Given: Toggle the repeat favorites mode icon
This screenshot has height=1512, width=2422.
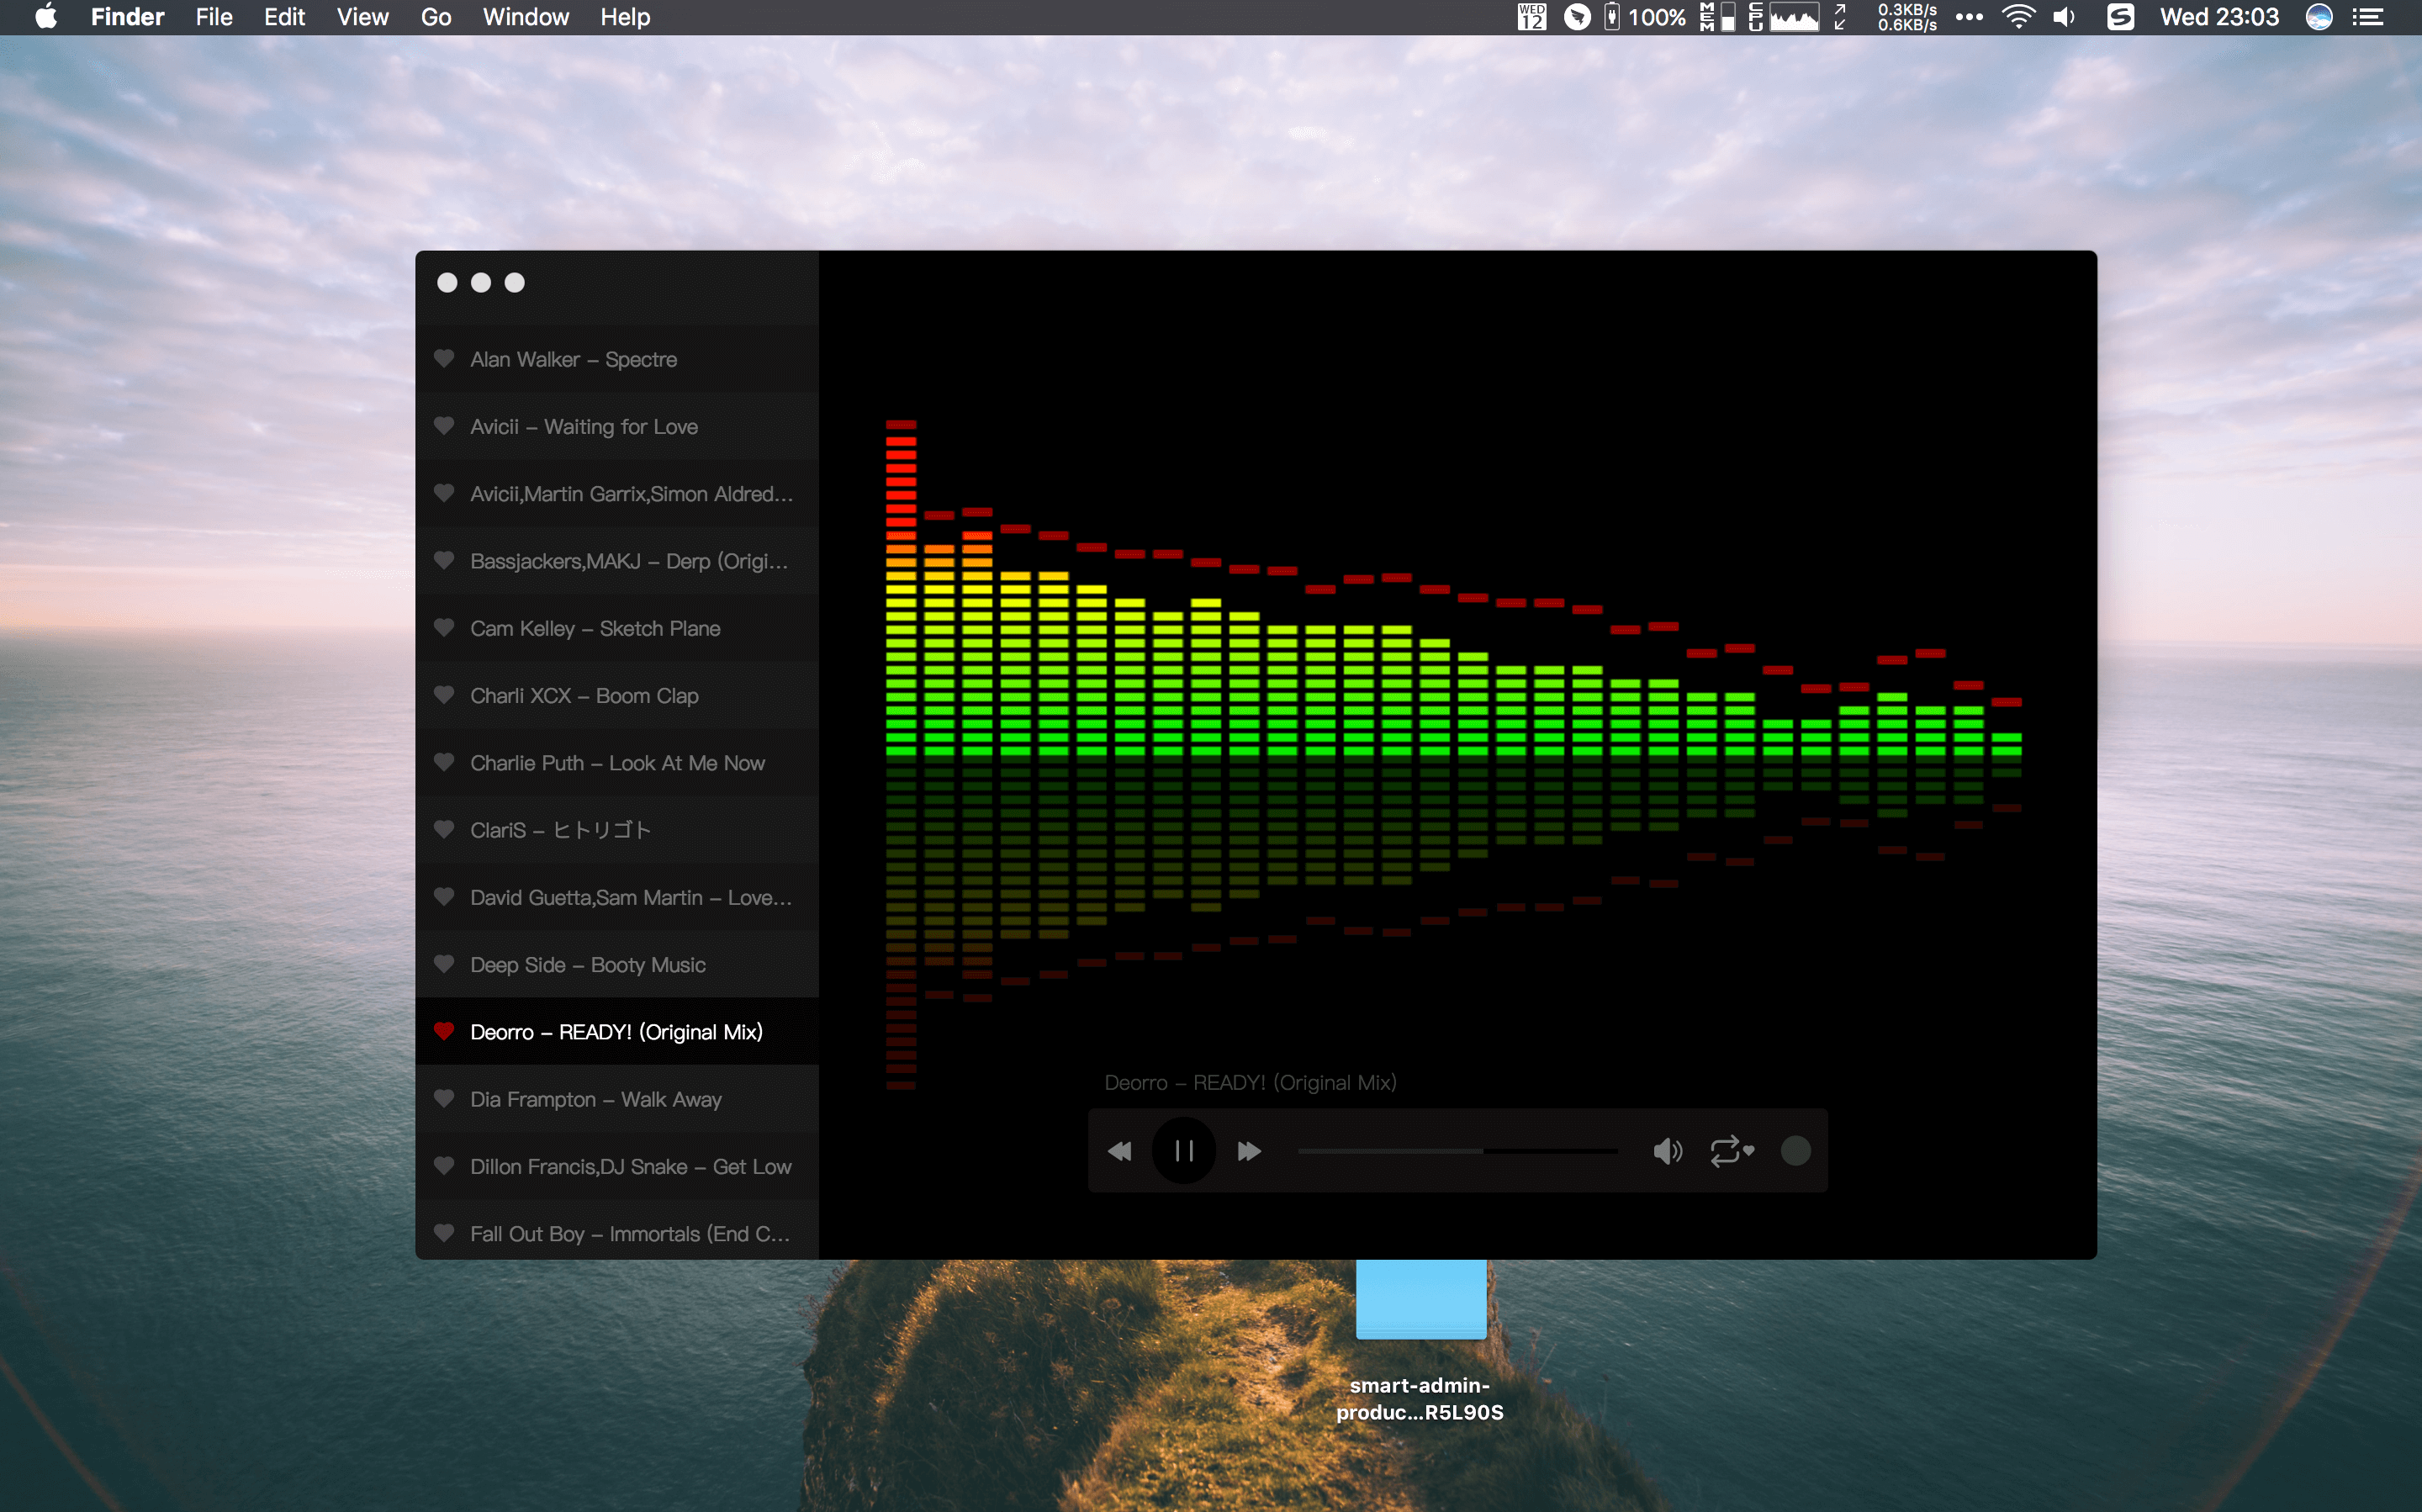Looking at the screenshot, I should tap(1731, 1151).
